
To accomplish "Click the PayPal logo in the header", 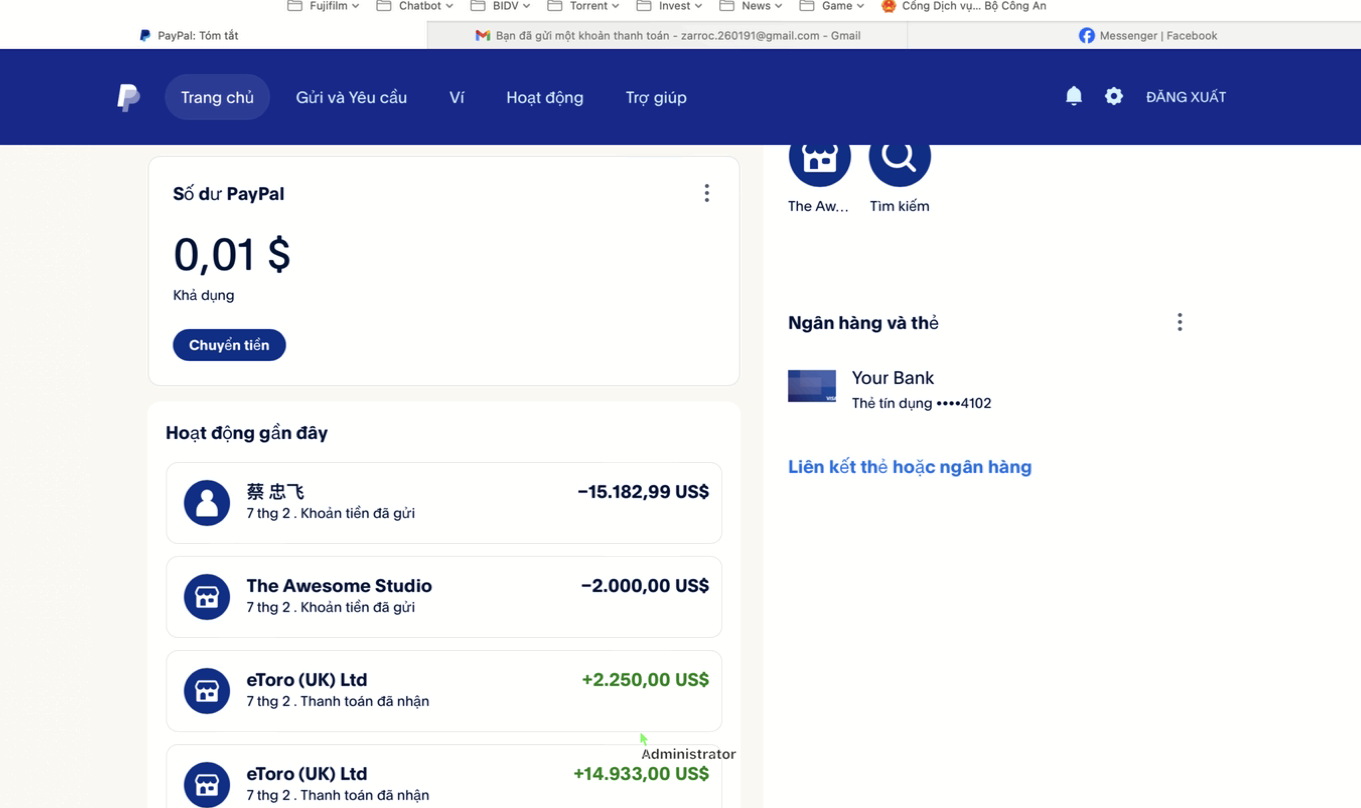I will point(128,97).
